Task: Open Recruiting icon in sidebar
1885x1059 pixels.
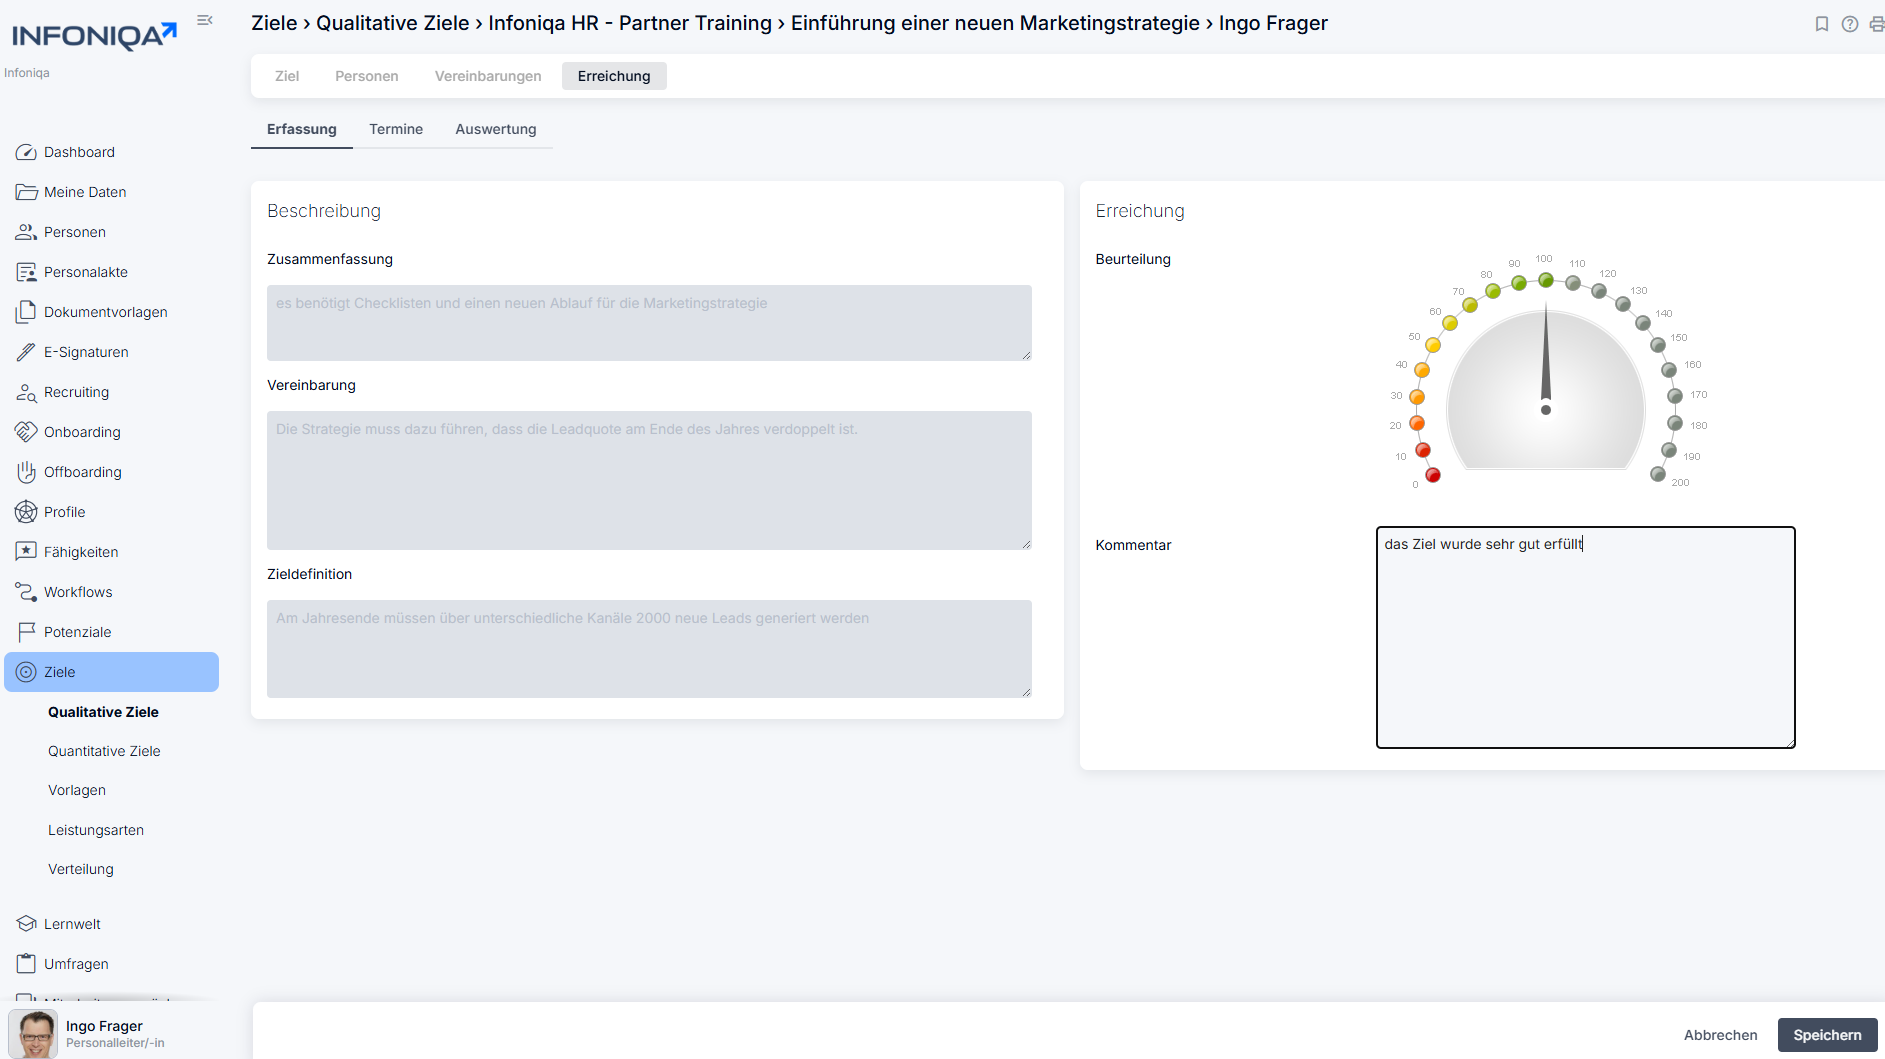Action: click(x=26, y=392)
